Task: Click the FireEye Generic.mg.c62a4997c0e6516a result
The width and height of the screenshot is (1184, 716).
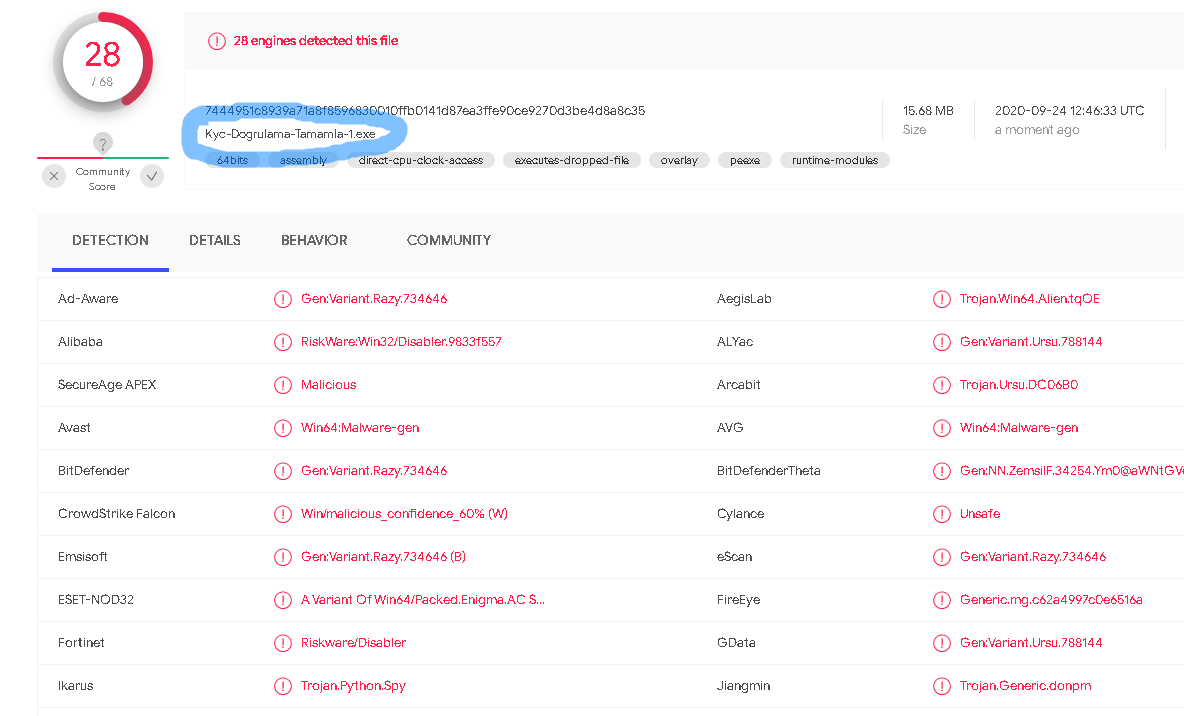Action: click(1051, 600)
